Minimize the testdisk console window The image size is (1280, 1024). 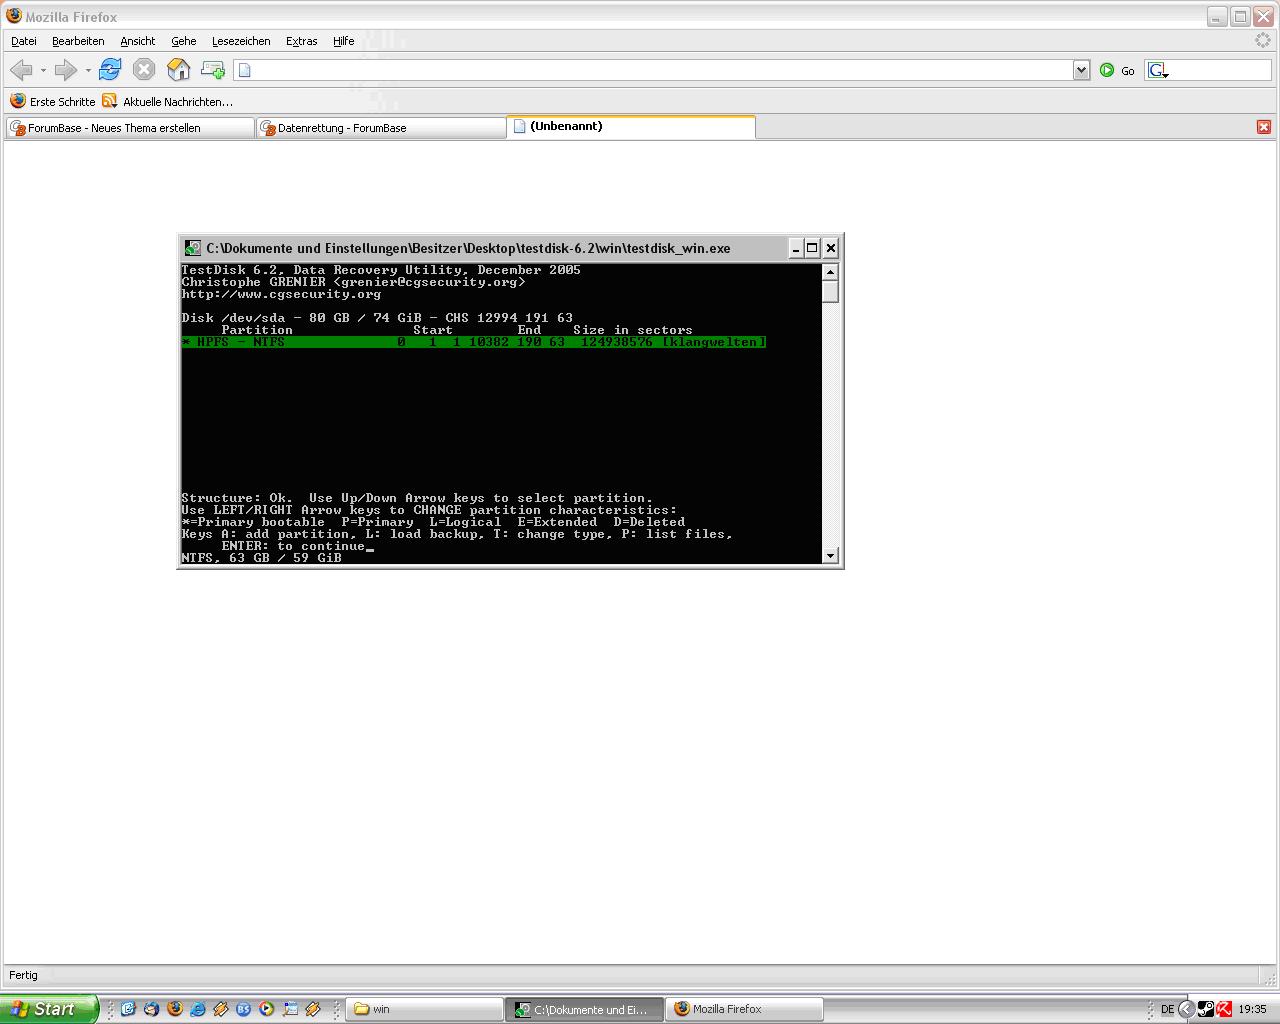pos(795,248)
